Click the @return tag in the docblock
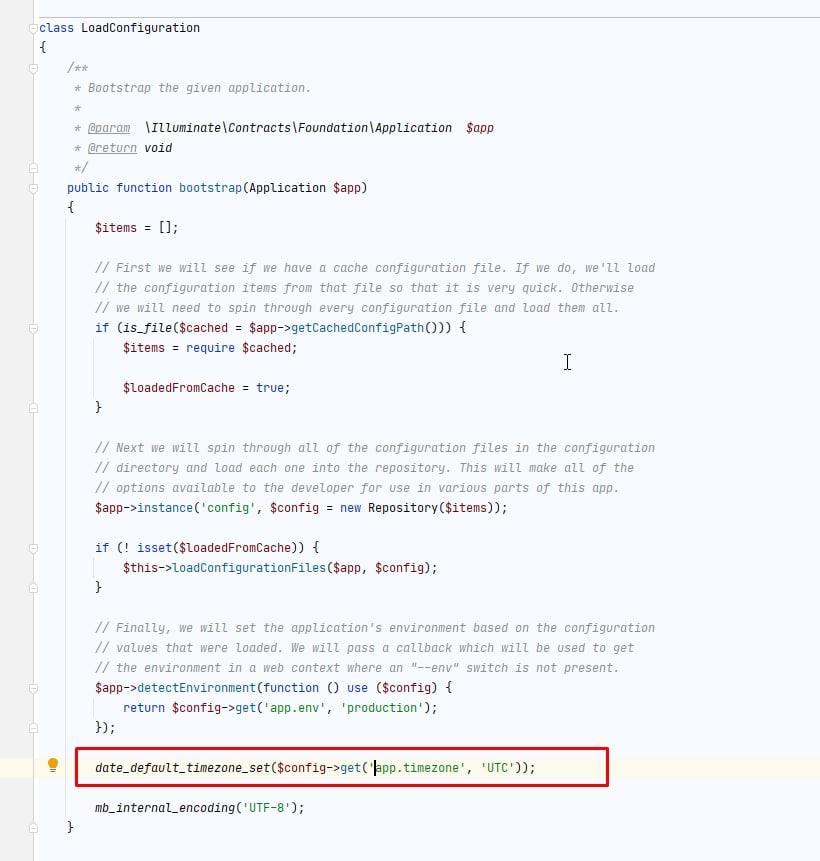This screenshot has width=820, height=861. (112, 148)
